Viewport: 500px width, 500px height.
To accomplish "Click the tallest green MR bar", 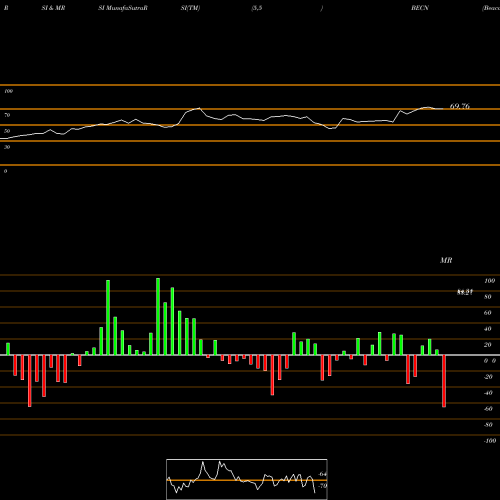I will (158, 316).
